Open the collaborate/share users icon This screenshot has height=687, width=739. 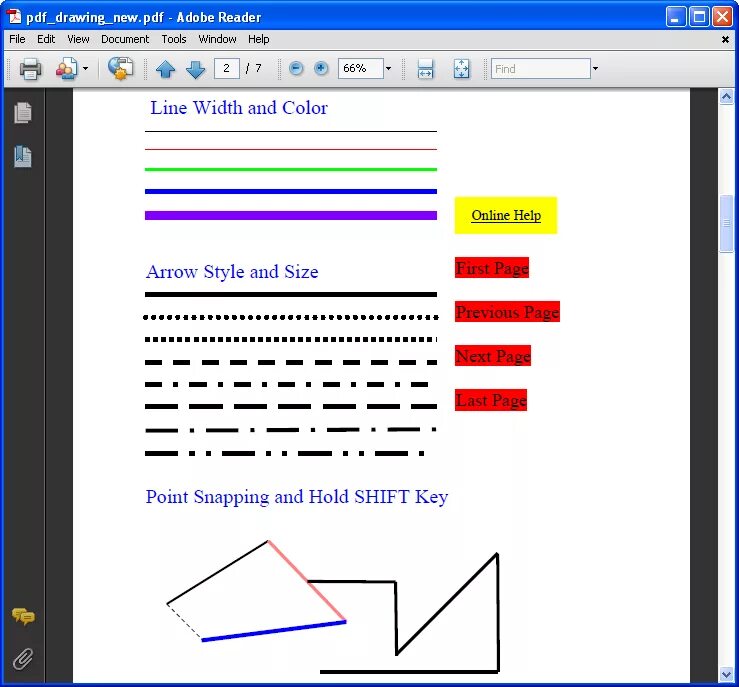[x=66, y=69]
